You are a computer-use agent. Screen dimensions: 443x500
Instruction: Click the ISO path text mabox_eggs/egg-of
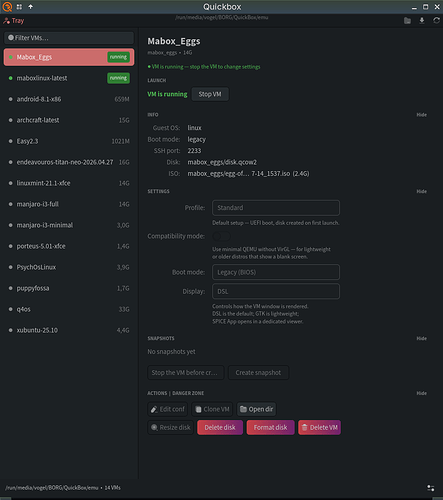click(x=248, y=174)
